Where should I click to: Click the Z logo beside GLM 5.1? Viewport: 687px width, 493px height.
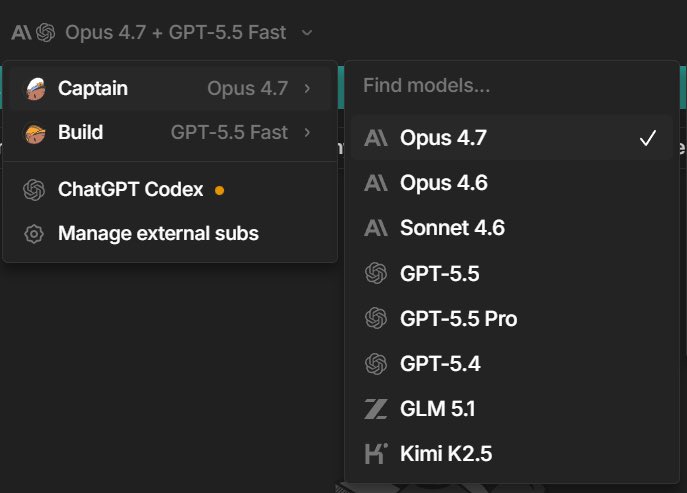[x=376, y=409]
